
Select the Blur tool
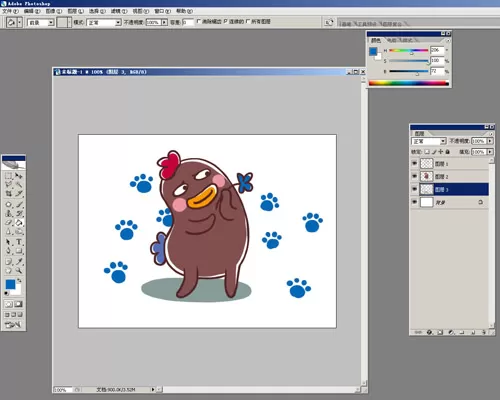[x=9, y=231]
